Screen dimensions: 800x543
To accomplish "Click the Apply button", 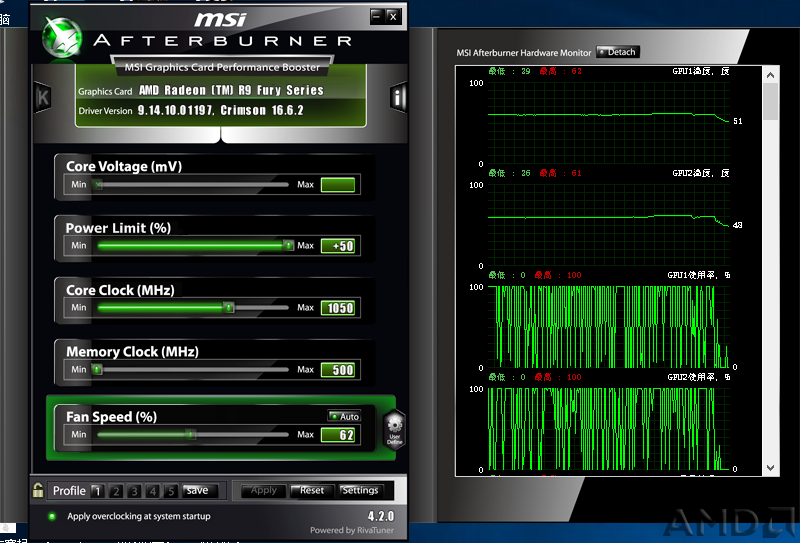I will coord(263,490).
